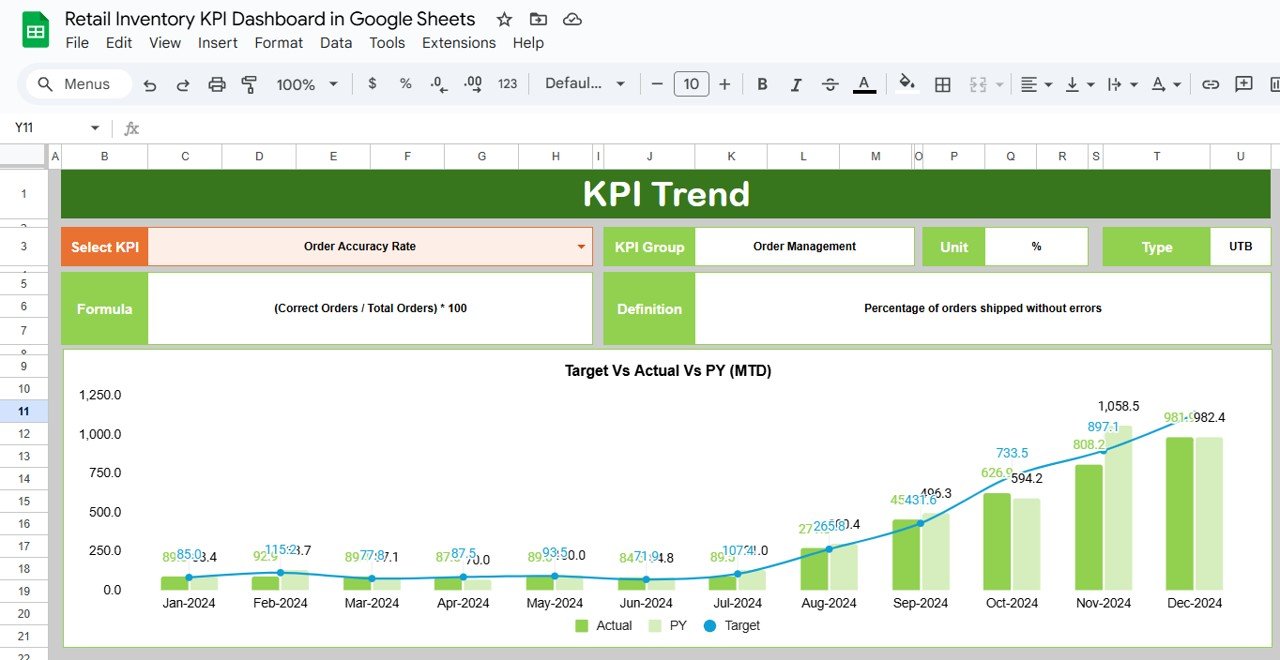This screenshot has height=660, width=1280.
Task: Click the Redo arrow
Action: click(183, 85)
